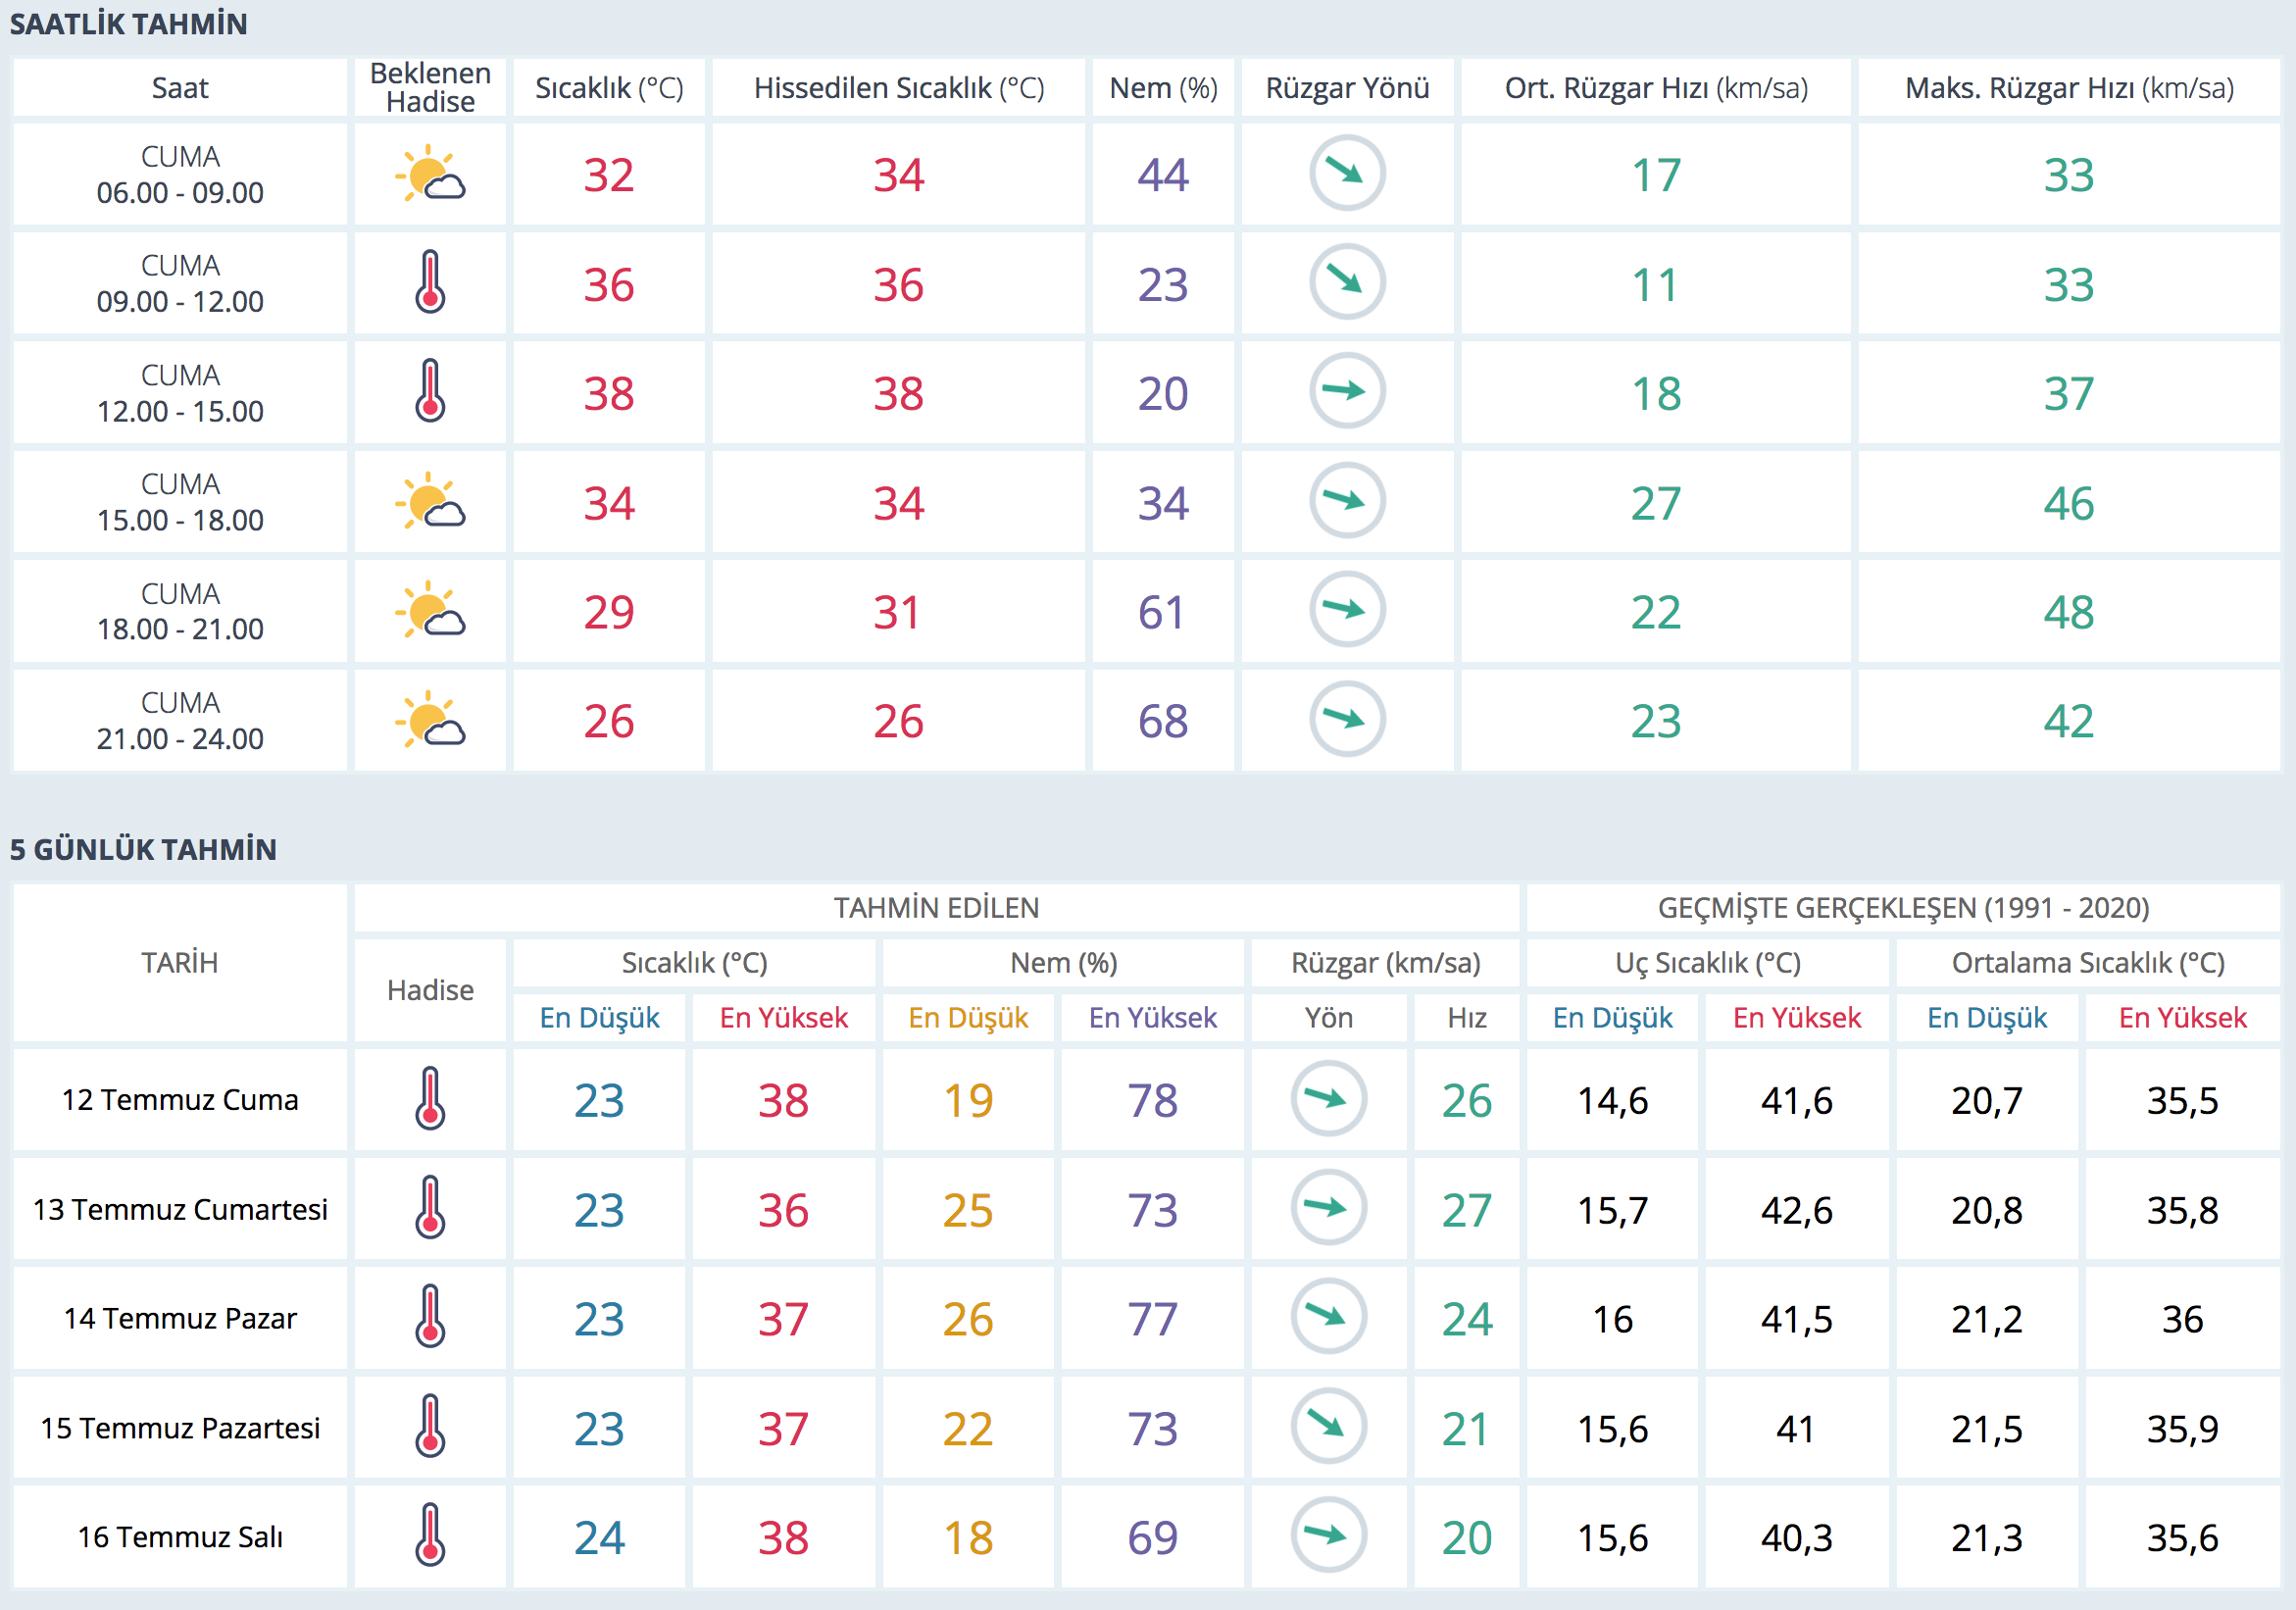Click thermometer icon for 16 Temmuz Salı
The width and height of the screenshot is (2296, 1610).
click(430, 1535)
